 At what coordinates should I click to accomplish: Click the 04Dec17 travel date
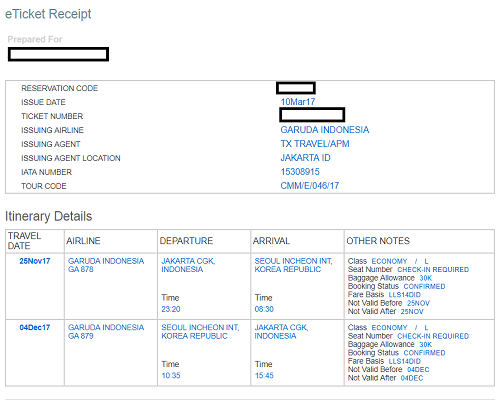(35, 327)
